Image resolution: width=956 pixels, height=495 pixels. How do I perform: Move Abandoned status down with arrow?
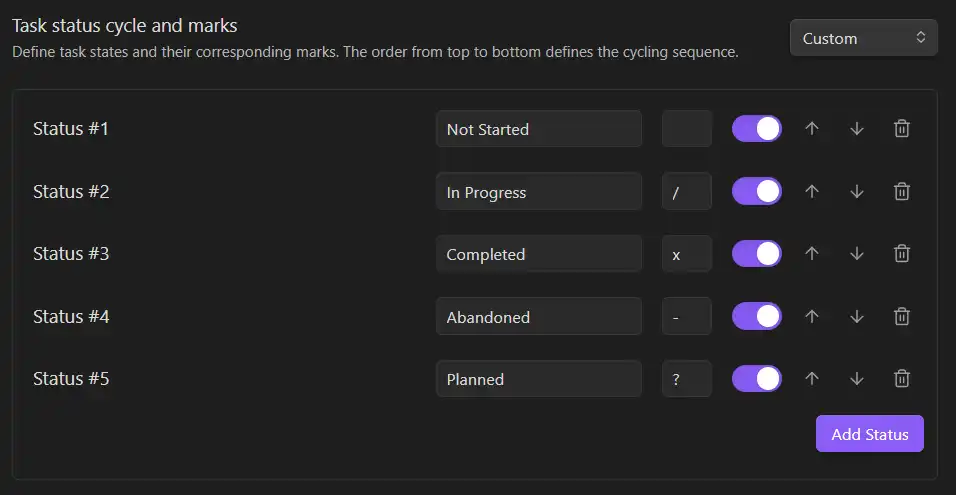[857, 316]
